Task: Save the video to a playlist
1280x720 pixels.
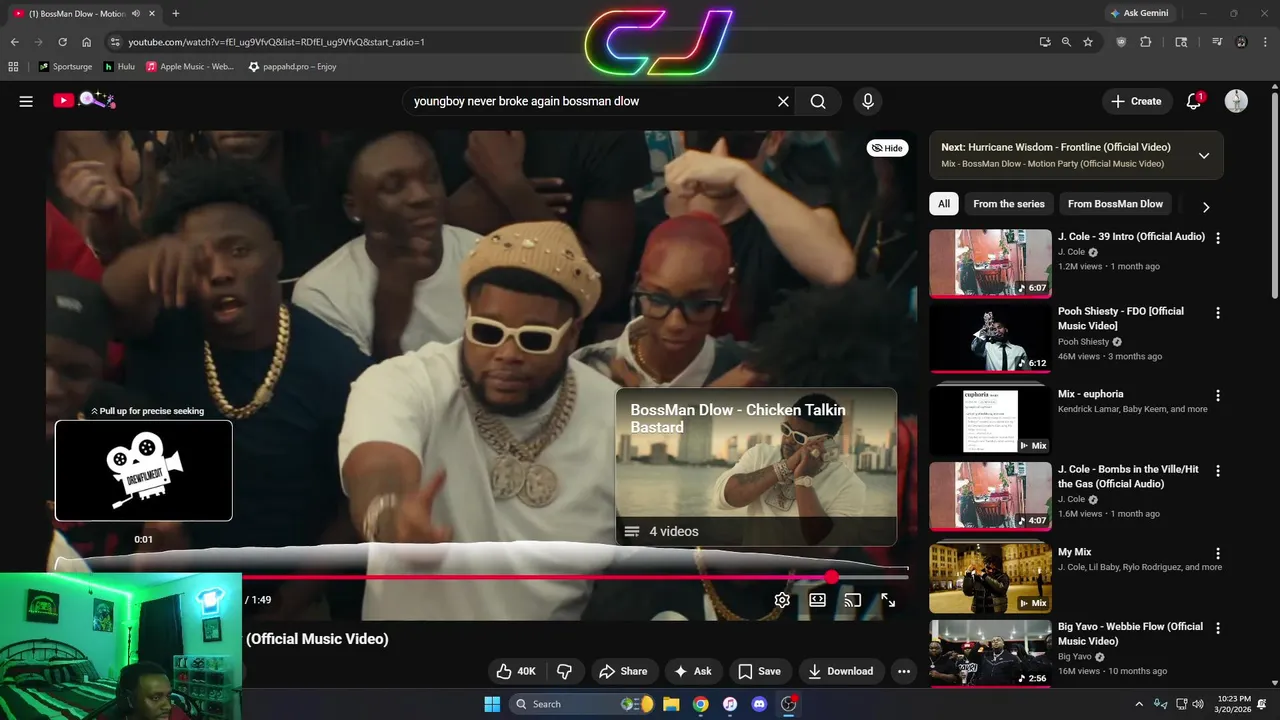Action: pos(760,671)
